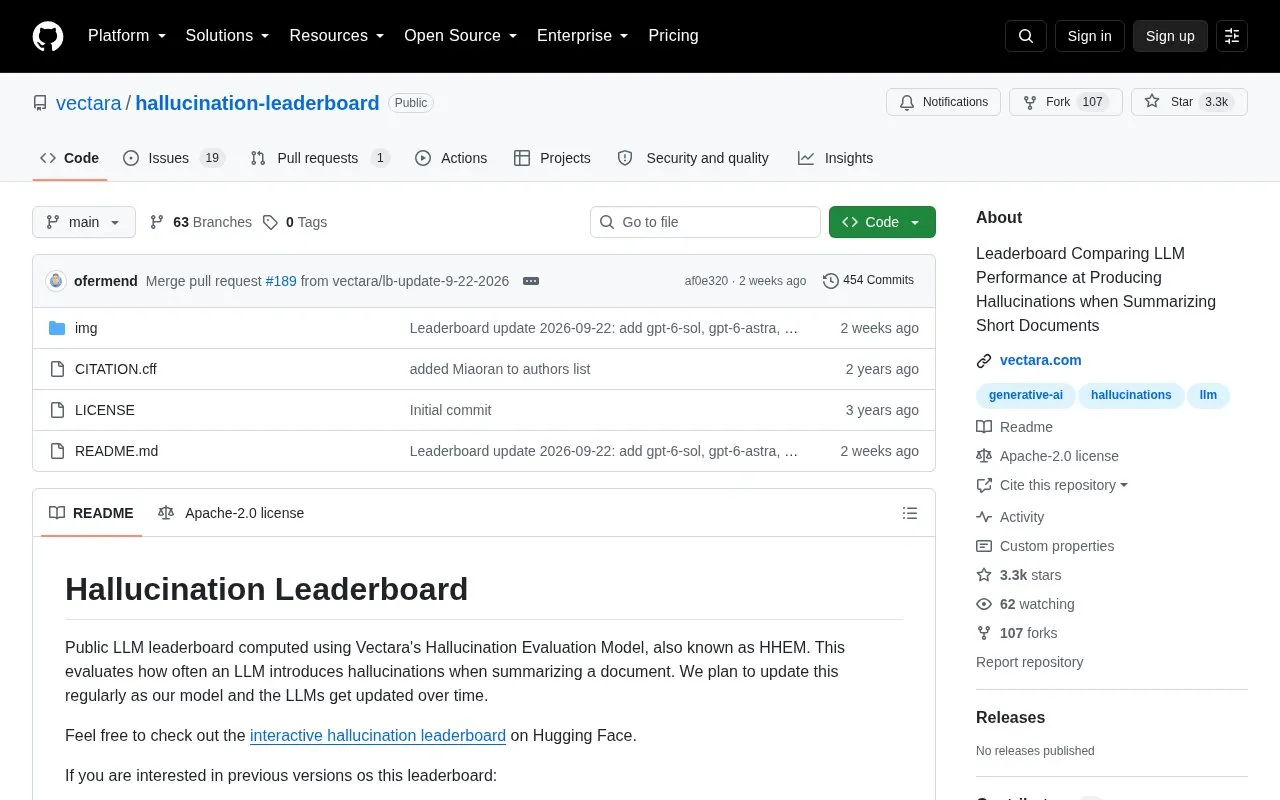Open 'added Miaoran to authors list' commit
The width and height of the screenshot is (1280, 800).
pos(500,369)
